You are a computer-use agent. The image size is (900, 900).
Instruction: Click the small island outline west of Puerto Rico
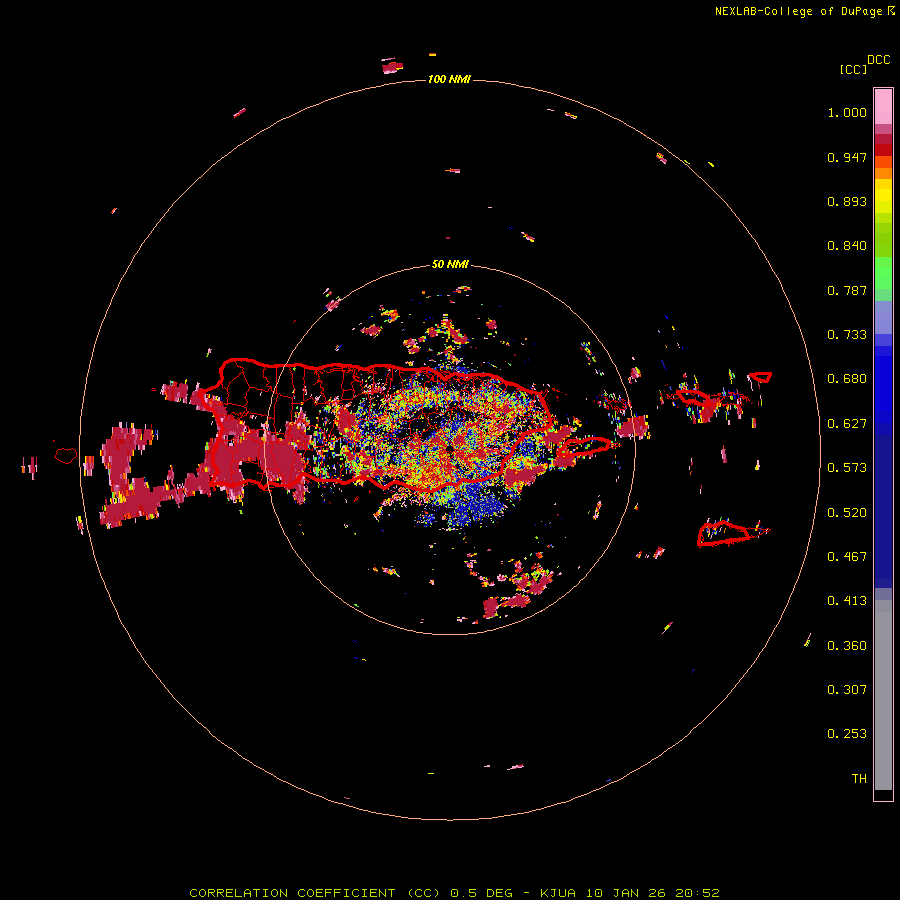click(66, 456)
